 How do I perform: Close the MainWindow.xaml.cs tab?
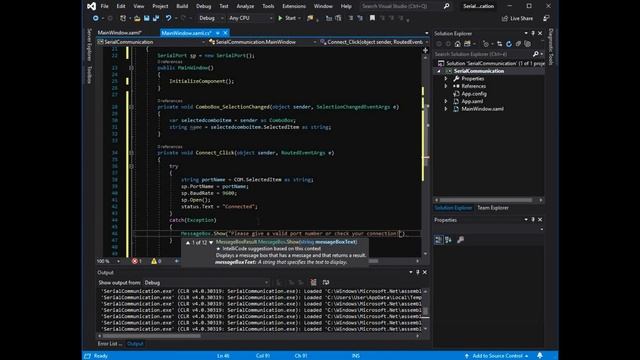pyautogui.click(x=226, y=33)
